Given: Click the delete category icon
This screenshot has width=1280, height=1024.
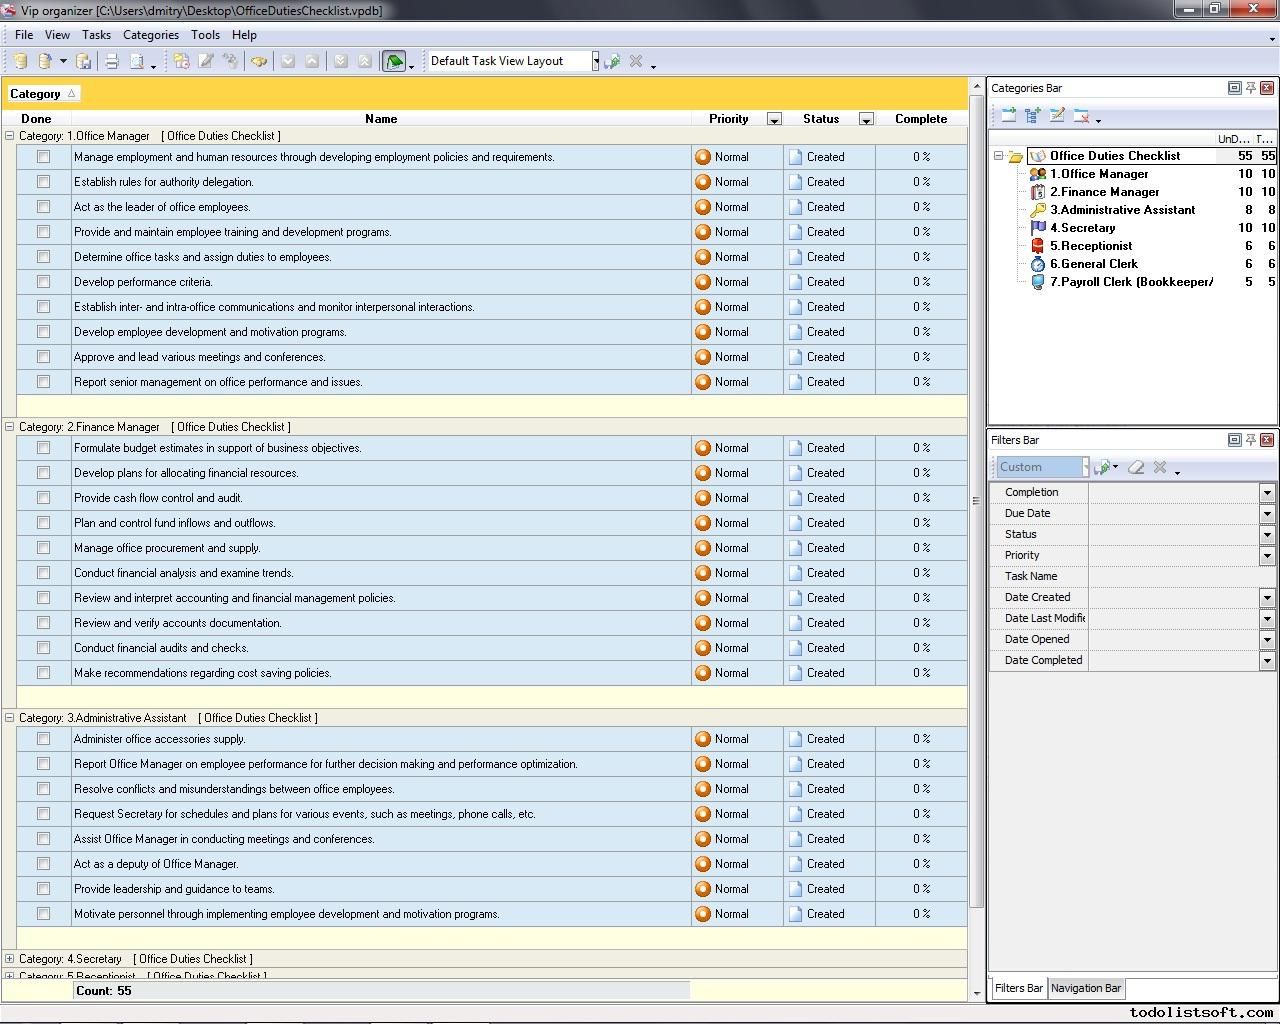Looking at the screenshot, I should point(1080,114).
